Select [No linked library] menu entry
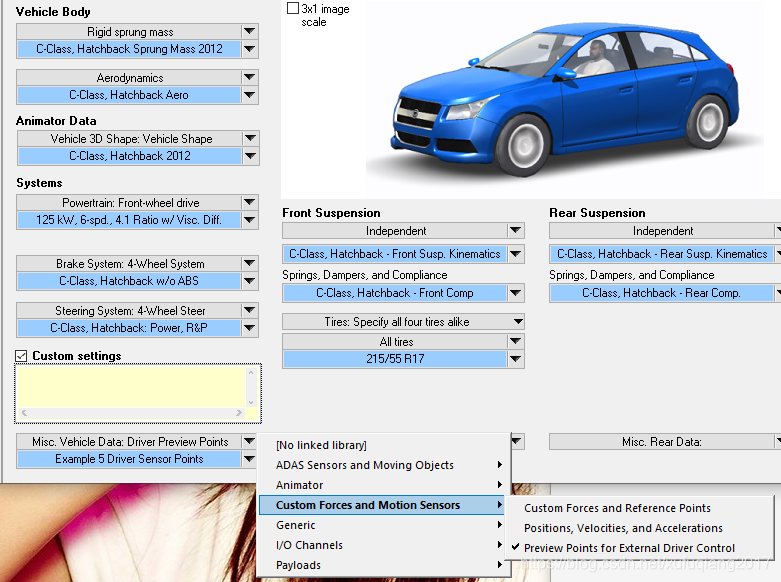This screenshot has width=781, height=582. tap(384, 445)
